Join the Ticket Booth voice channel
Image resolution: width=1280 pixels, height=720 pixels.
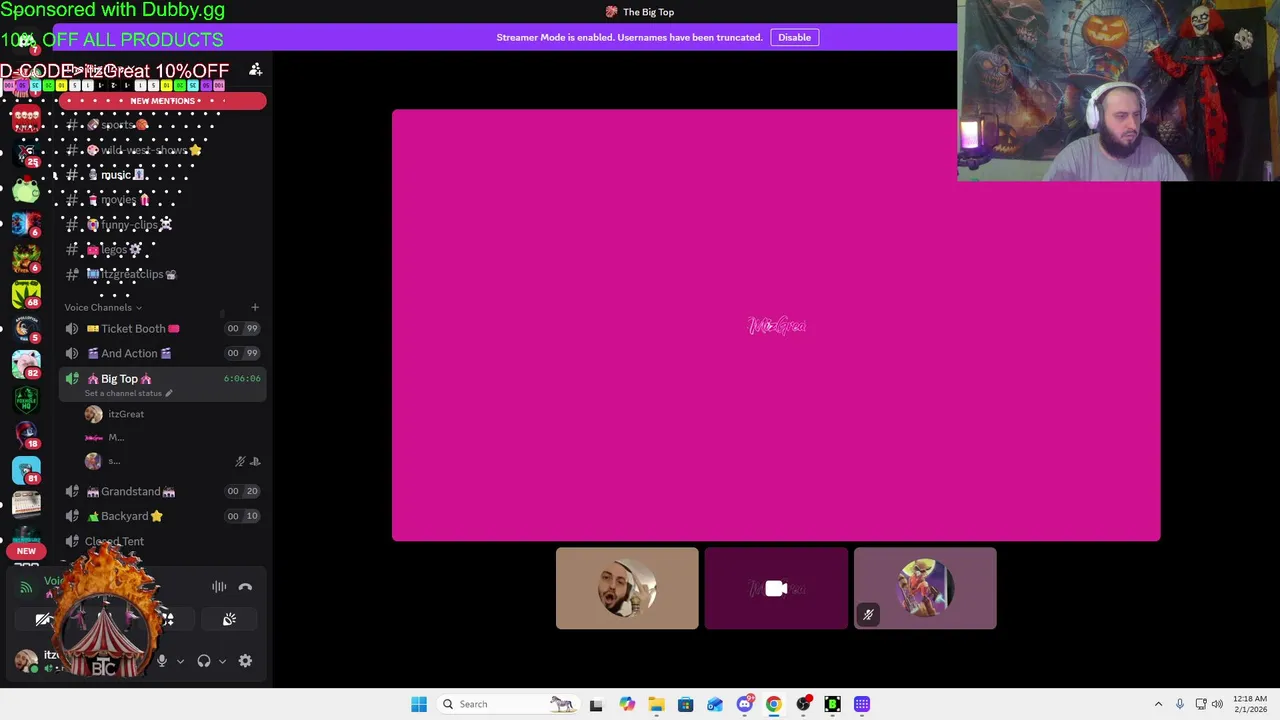[160, 328]
